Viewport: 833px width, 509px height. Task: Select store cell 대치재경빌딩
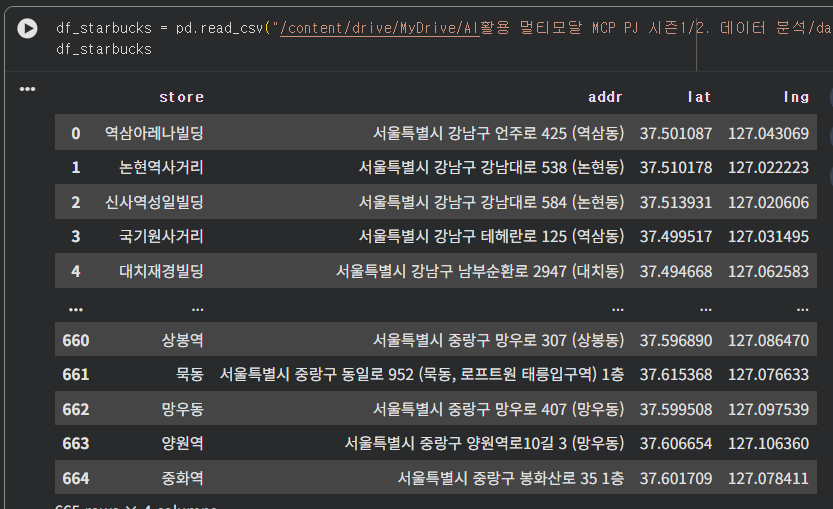(161, 271)
